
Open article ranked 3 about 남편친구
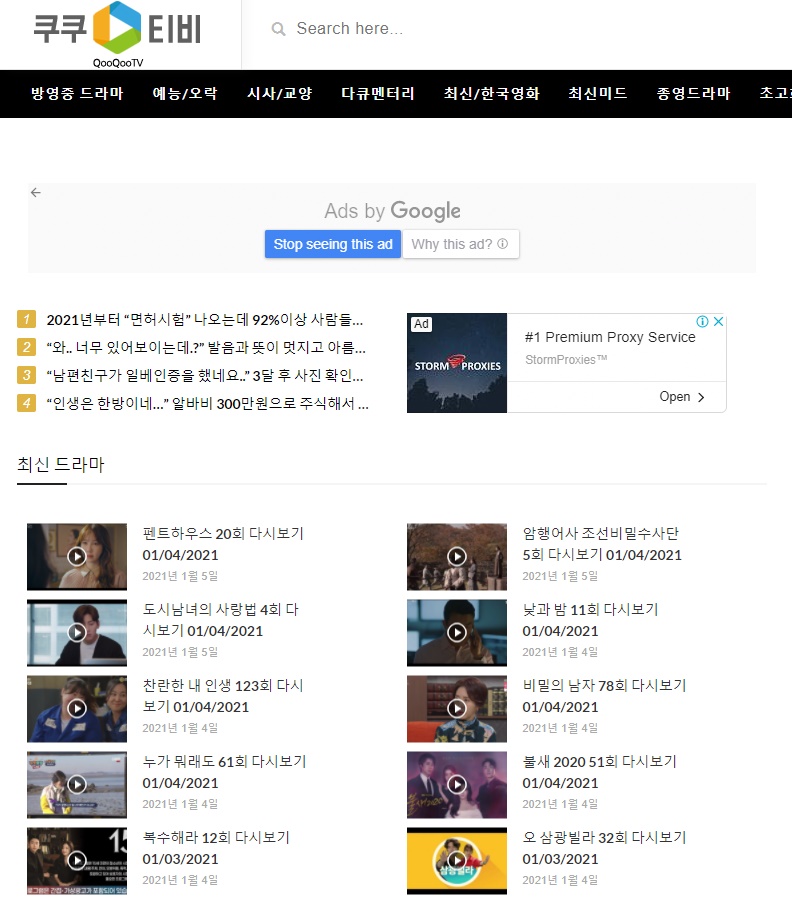(204, 376)
